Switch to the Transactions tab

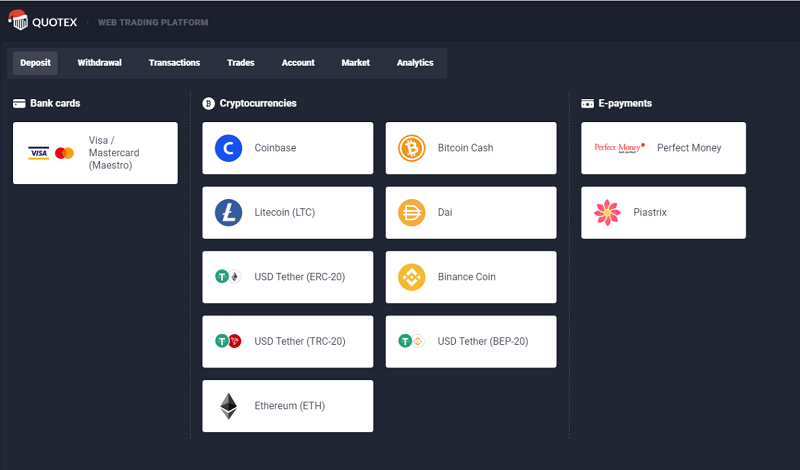coord(174,63)
